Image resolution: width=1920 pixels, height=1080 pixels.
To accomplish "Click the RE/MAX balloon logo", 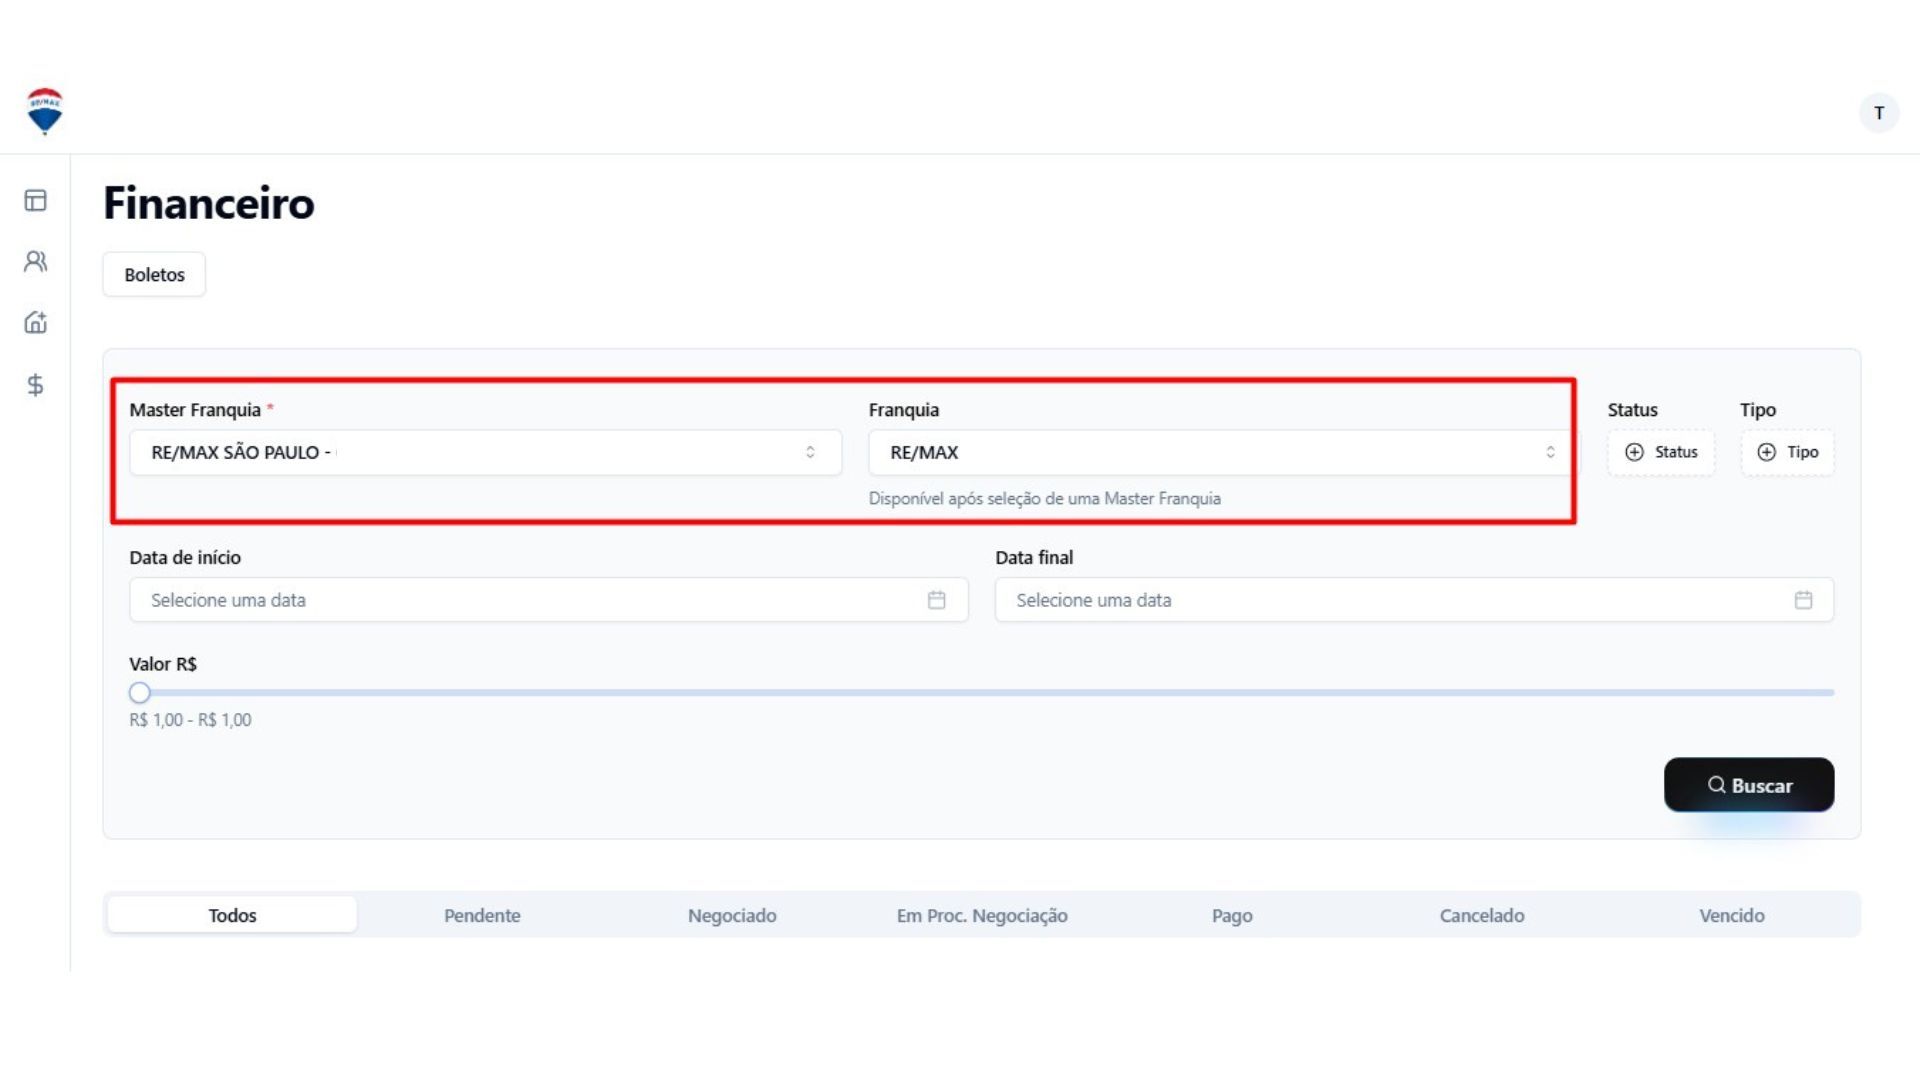I will (x=45, y=111).
